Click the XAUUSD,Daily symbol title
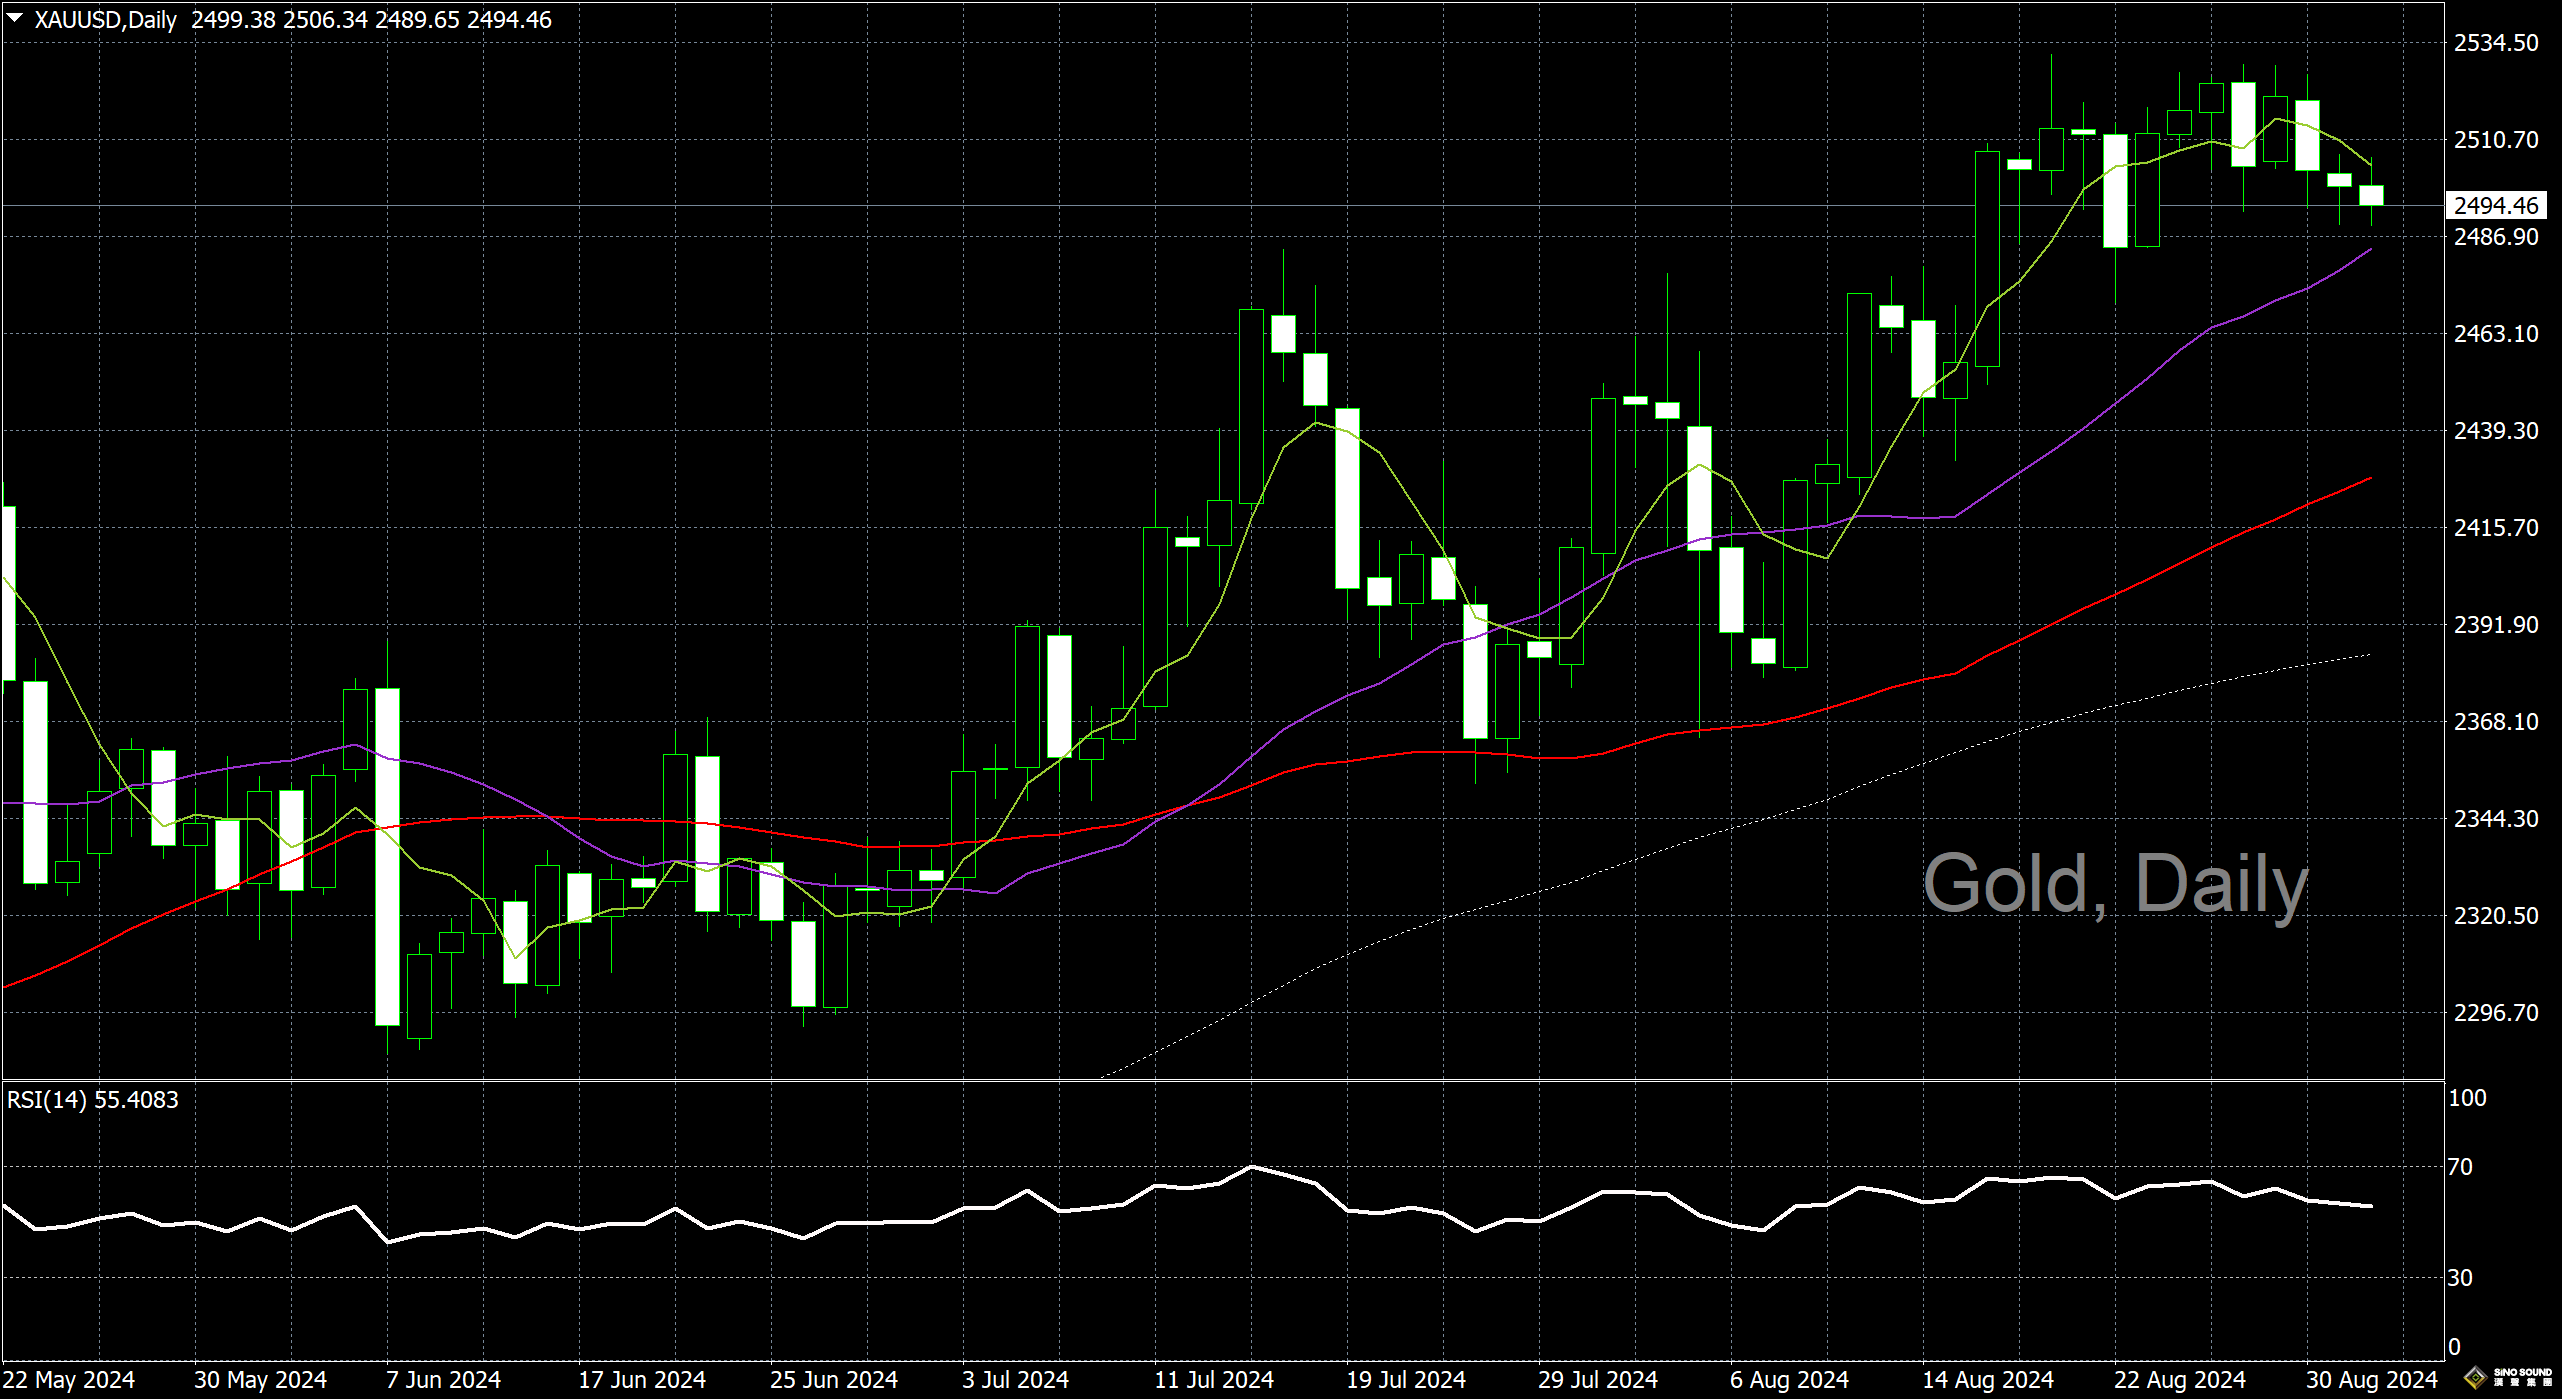Viewport: 2562px width, 1399px height. coord(105,20)
